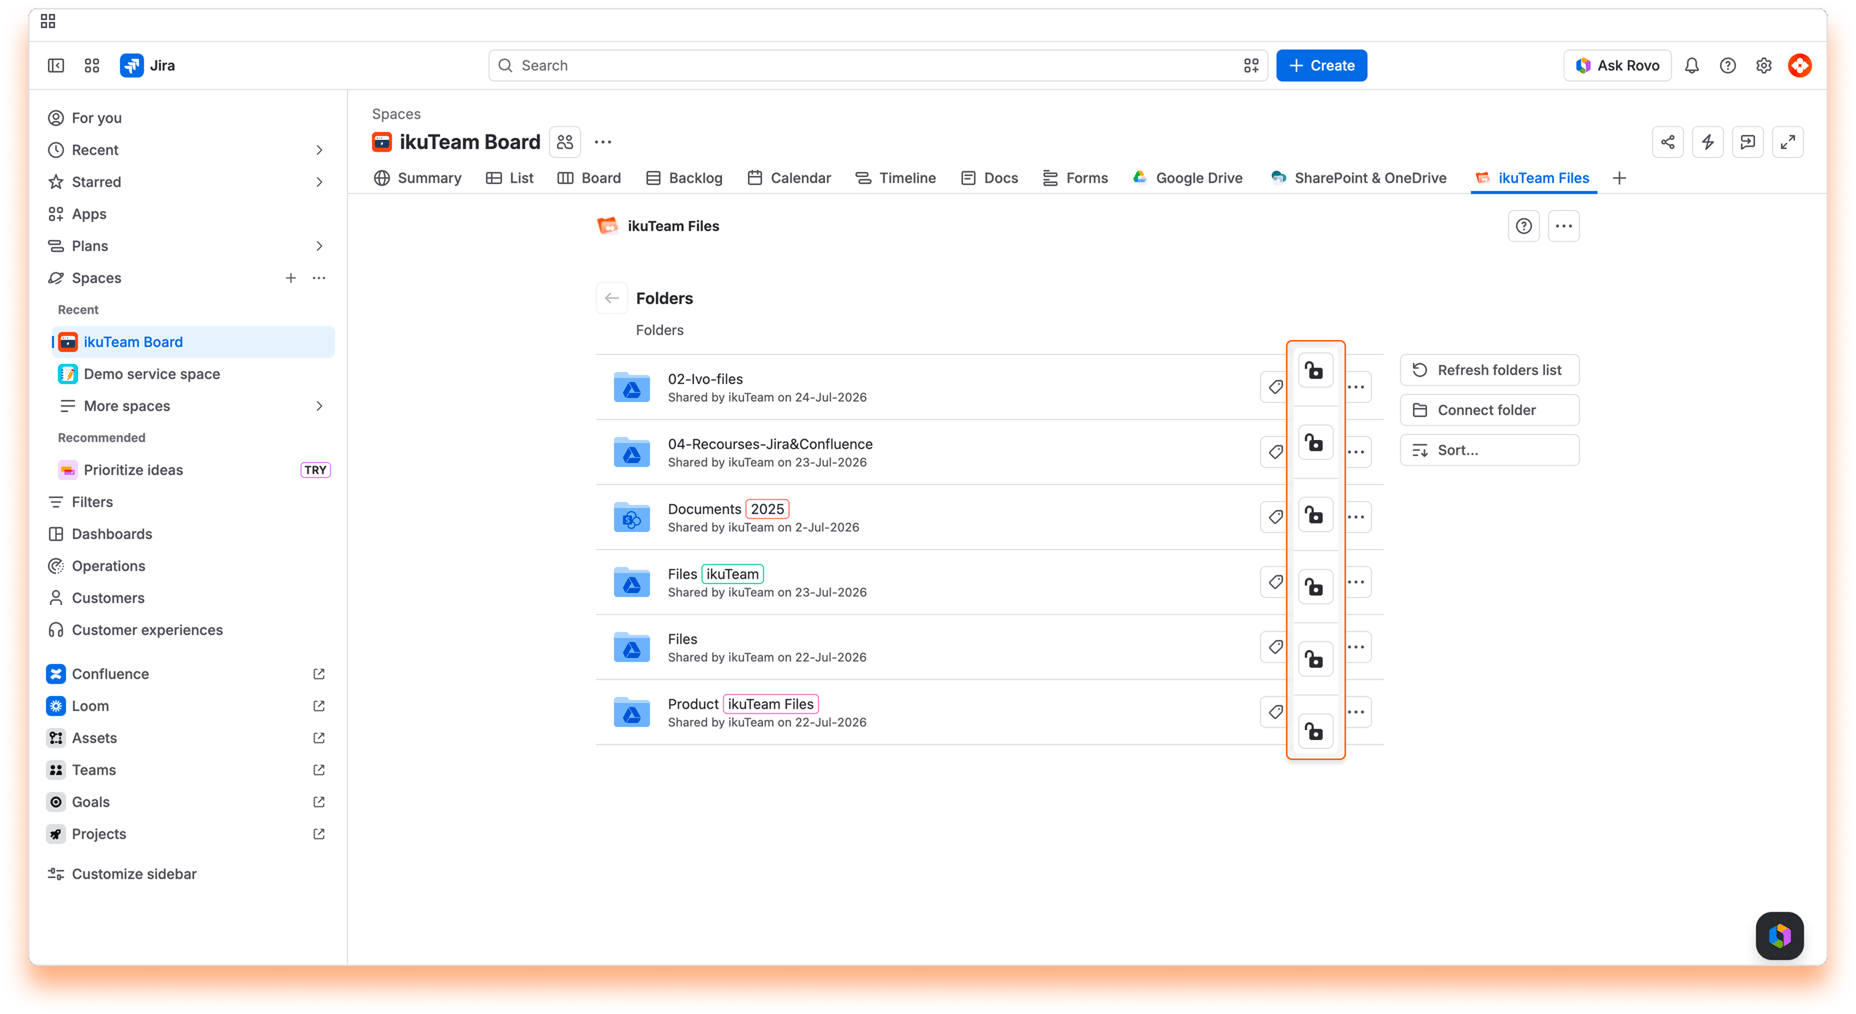Click the share icon for ikuTeam Board
Image resolution: width=1856 pixels, height=1014 pixels.
pos(1668,142)
